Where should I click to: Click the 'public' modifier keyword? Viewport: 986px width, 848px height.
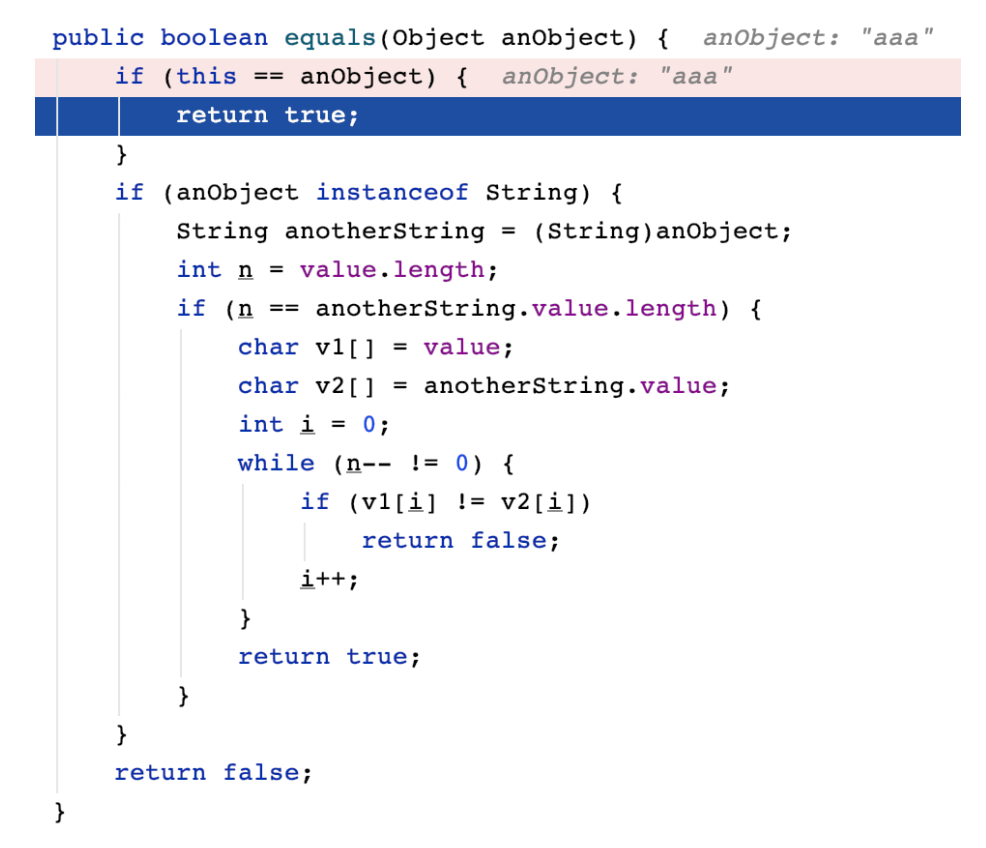[x=98, y=38]
